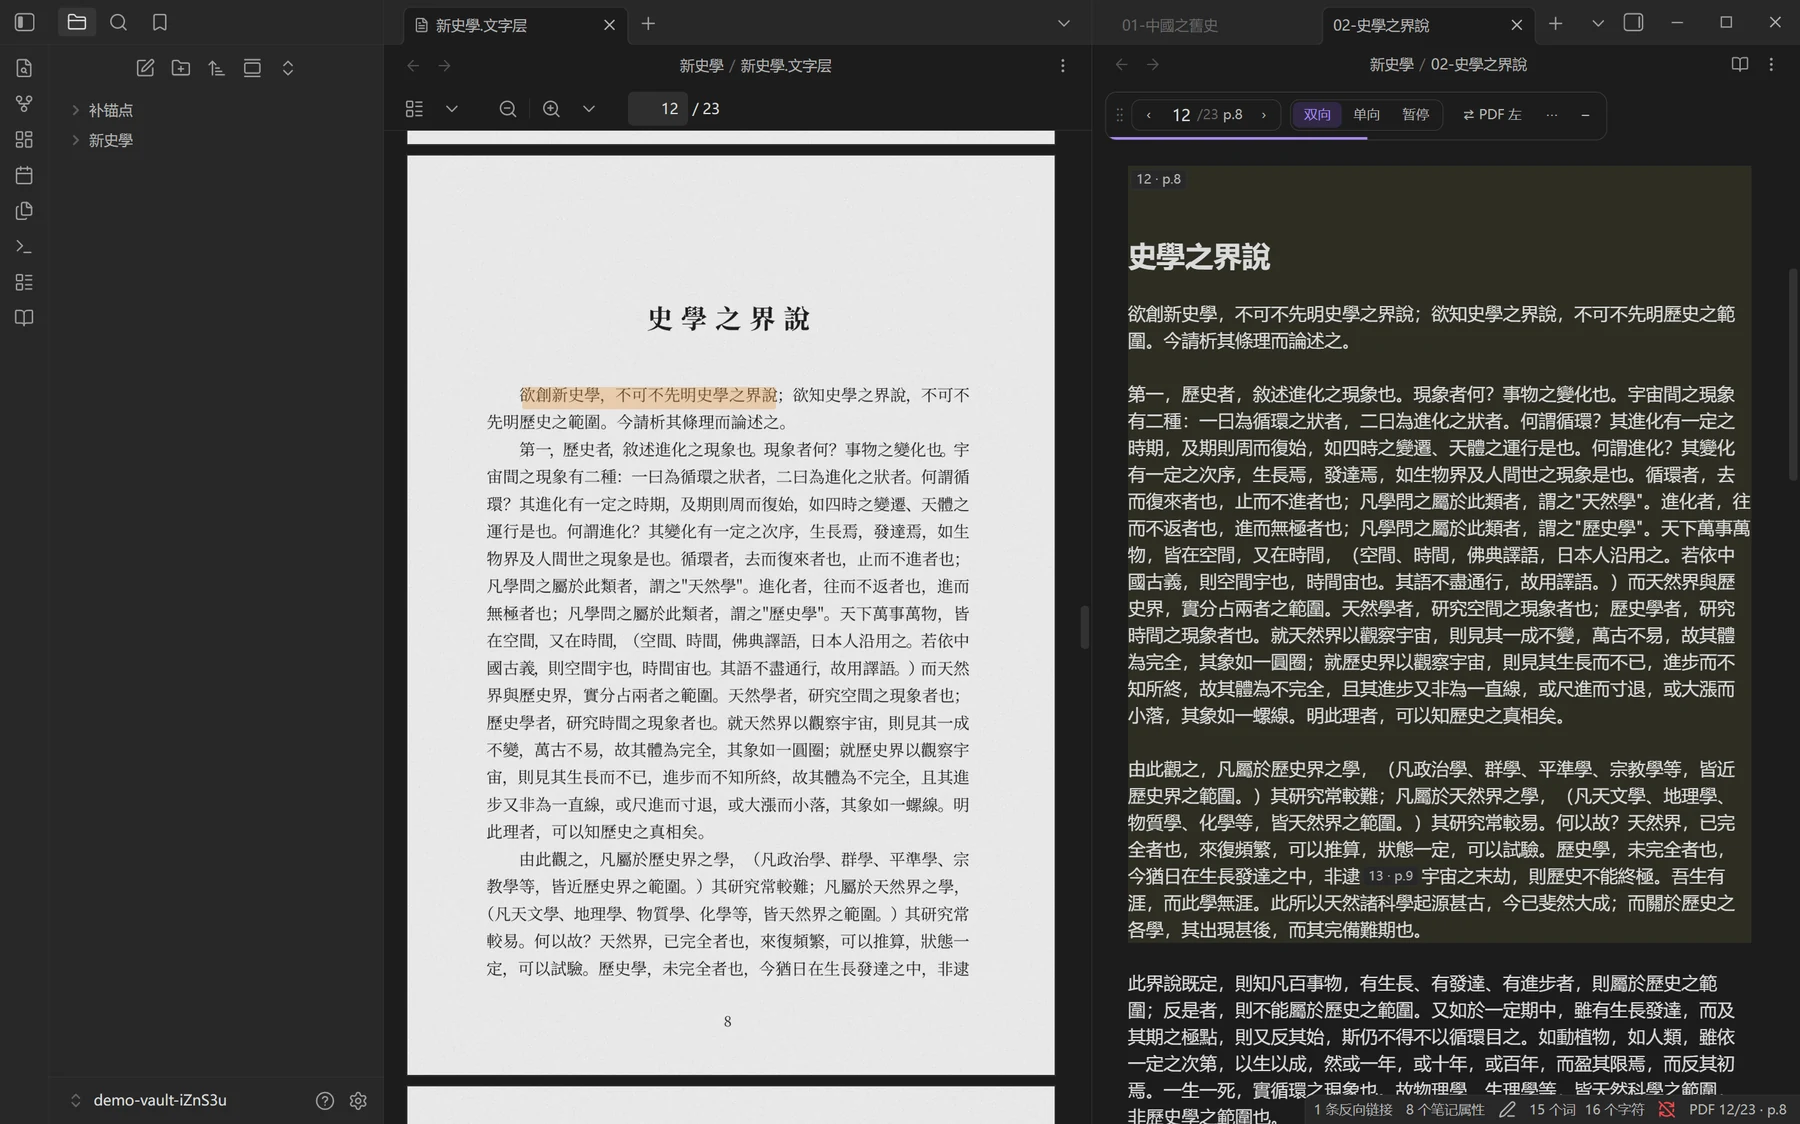Open canvas from ribbon
Image resolution: width=1800 pixels, height=1124 pixels.
(x=24, y=140)
